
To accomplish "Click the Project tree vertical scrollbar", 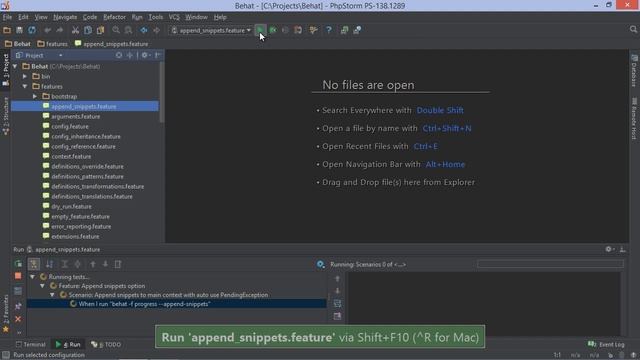I will pos(162,92).
